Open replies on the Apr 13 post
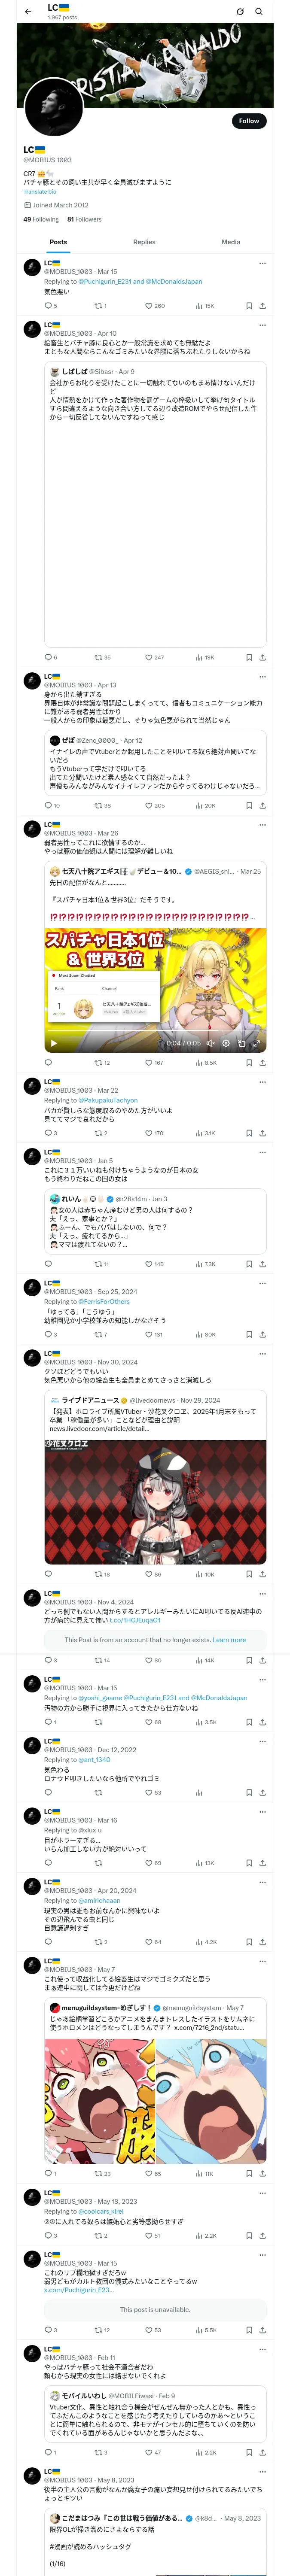Image resolution: width=290 pixels, height=2576 pixels. (x=48, y=805)
